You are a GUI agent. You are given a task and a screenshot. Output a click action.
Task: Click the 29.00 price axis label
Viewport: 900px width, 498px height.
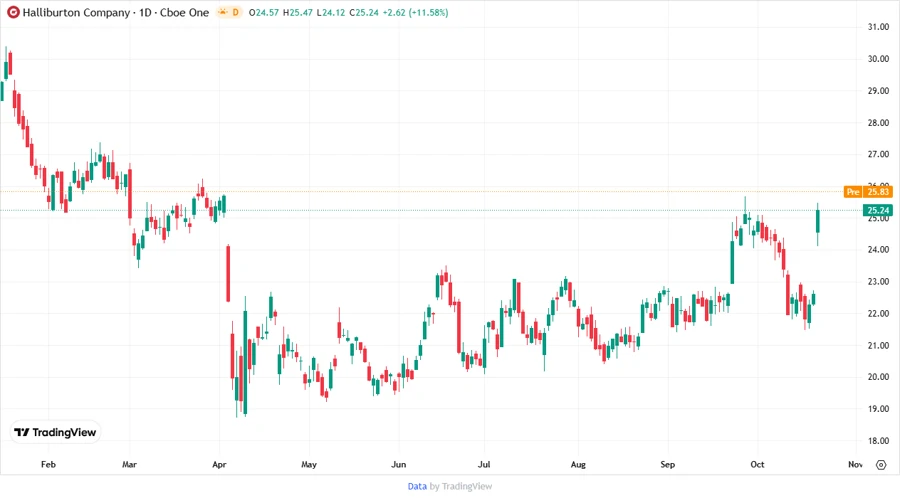point(878,91)
